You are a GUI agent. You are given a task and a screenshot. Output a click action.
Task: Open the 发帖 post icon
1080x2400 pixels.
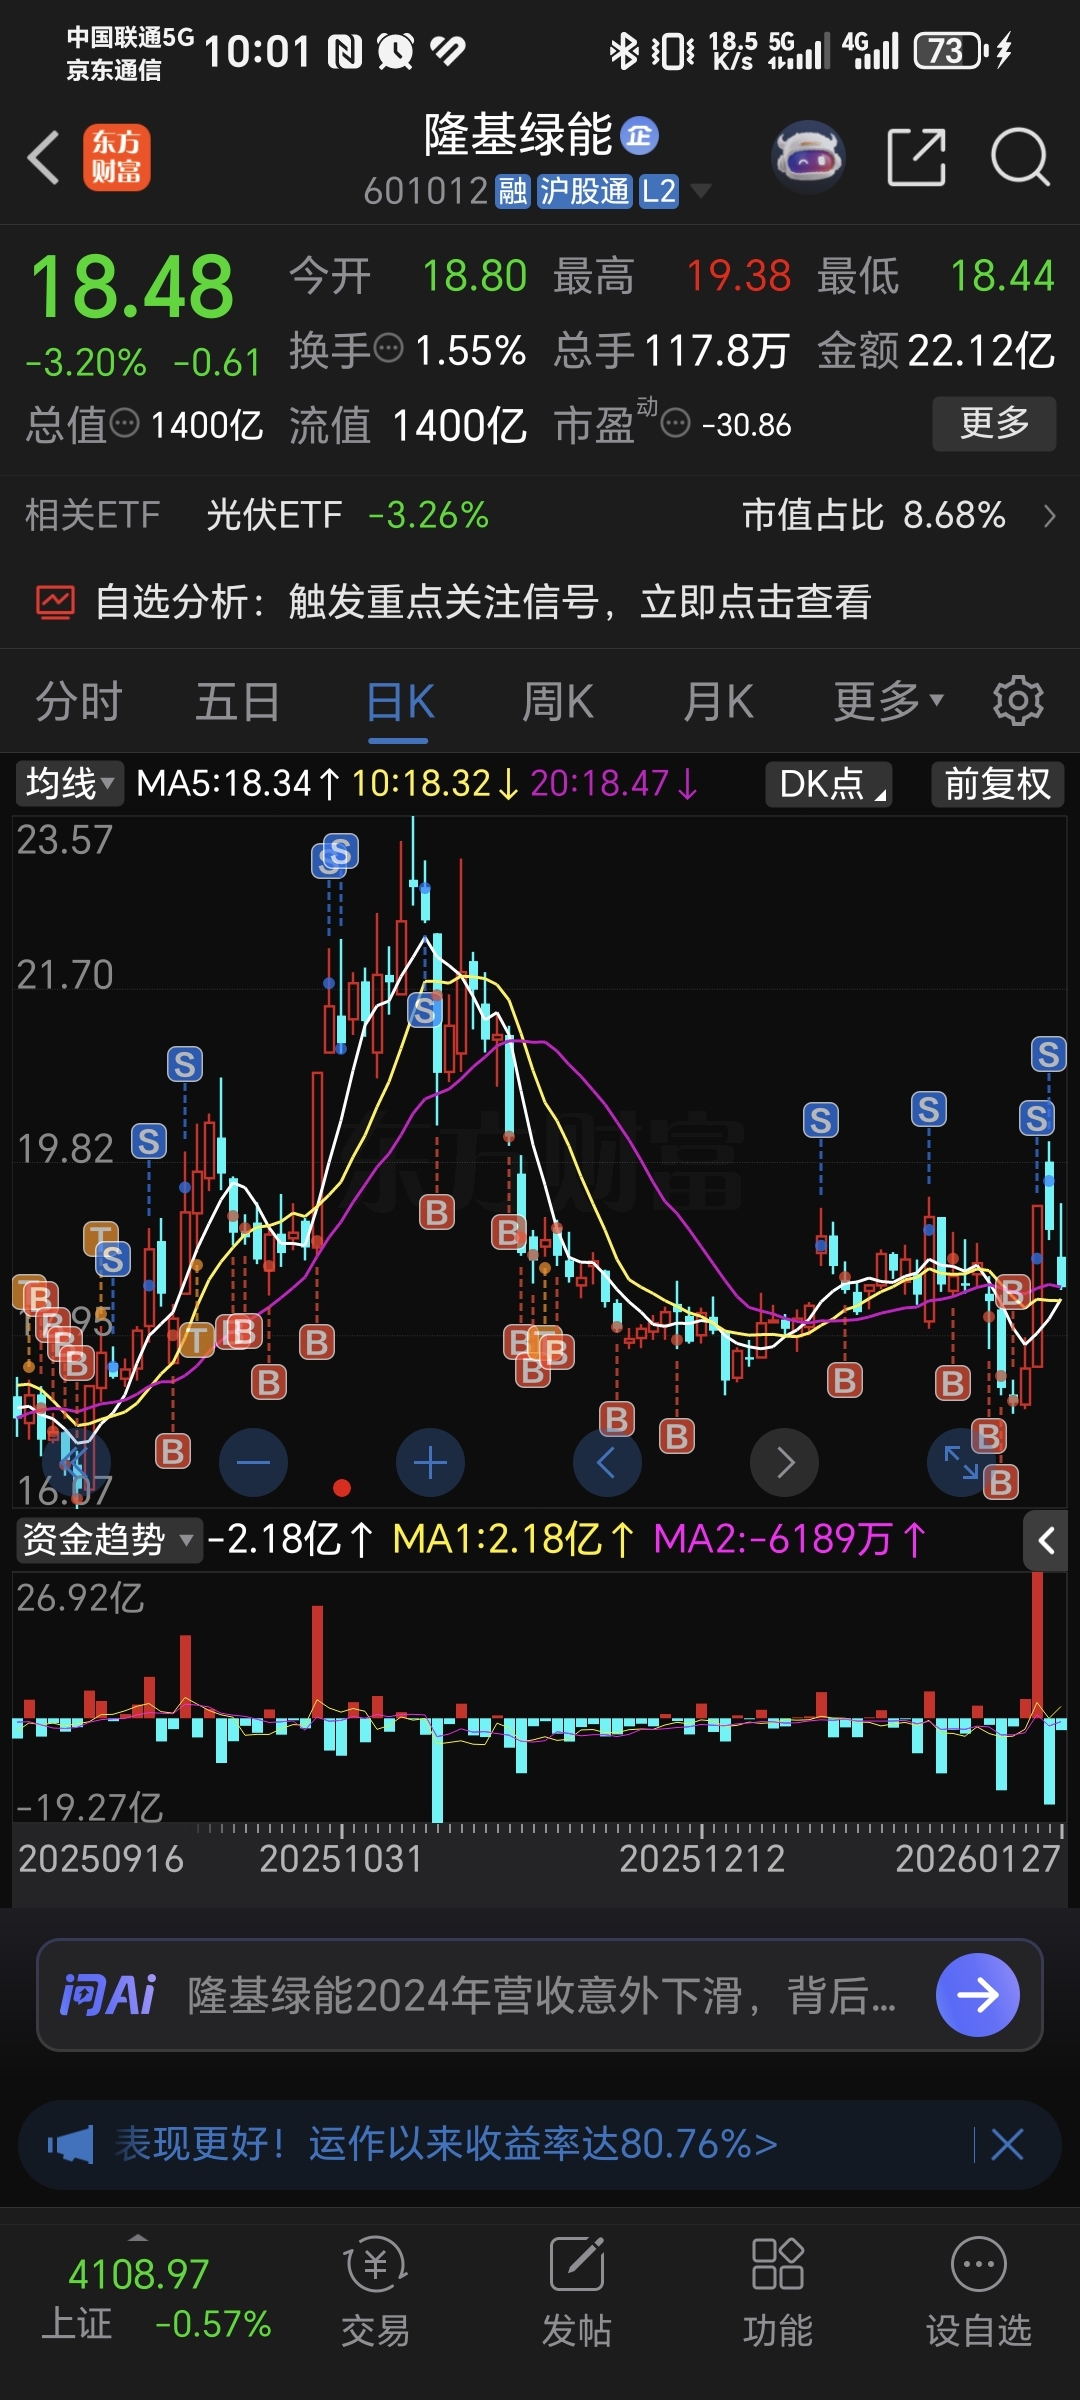(x=577, y=2293)
